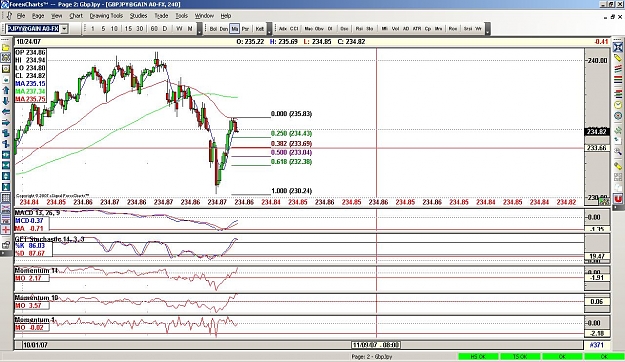Set the 30-minute chart interval
The width and height of the screenshot is (625, 362).
139,29
